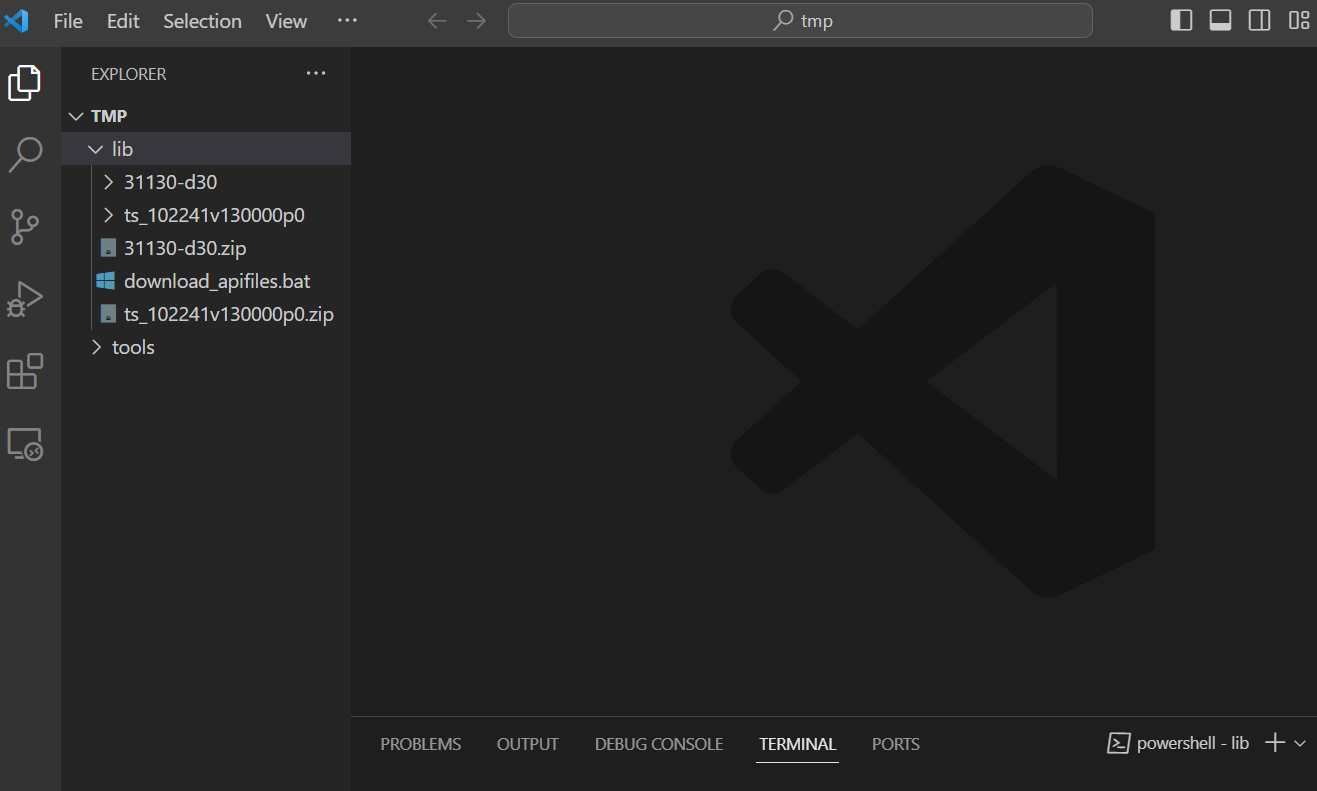This screenshot has height=791, width=1317.
Task: Open the File menu
Action: (68, 21)
